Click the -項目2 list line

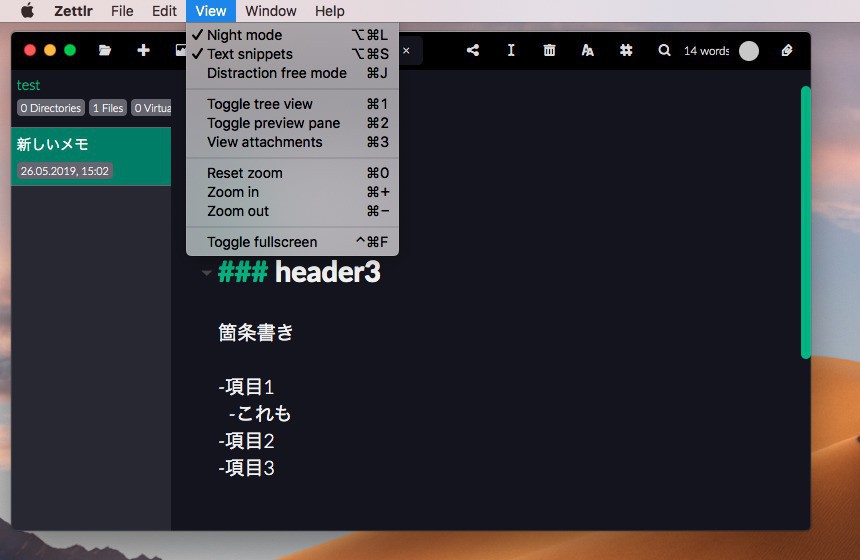pos(246,440)
